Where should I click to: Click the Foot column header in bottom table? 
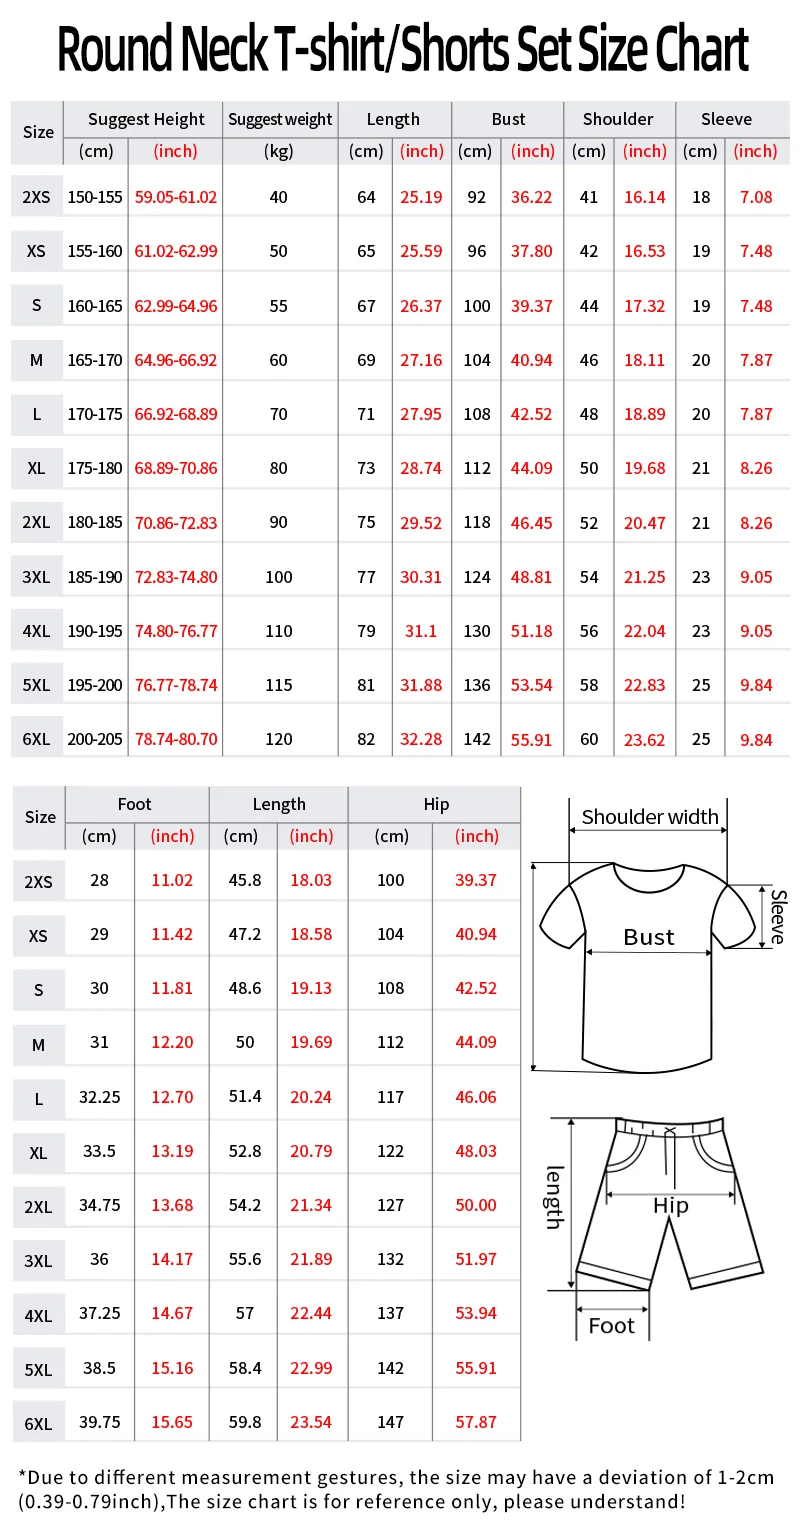pyautogui.click(x=135, y=804)
